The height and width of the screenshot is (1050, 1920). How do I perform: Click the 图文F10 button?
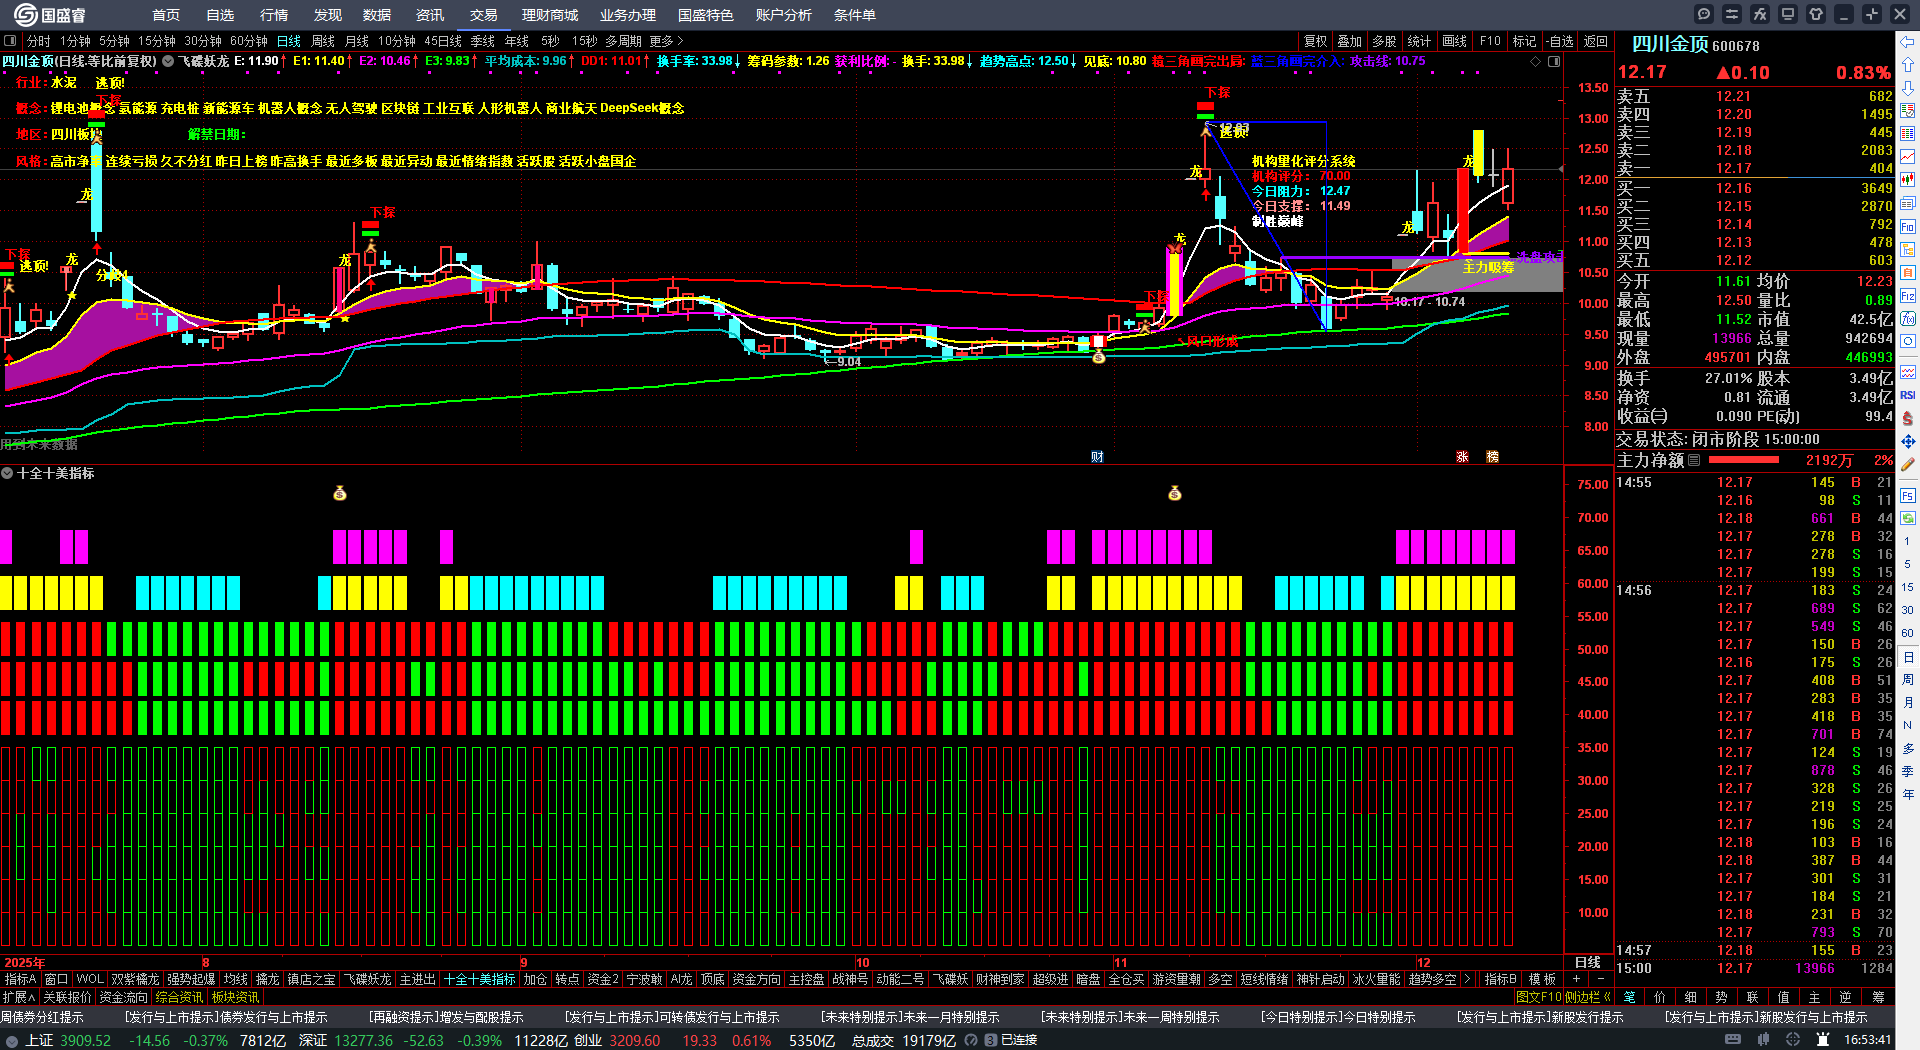pos(1538,997)
